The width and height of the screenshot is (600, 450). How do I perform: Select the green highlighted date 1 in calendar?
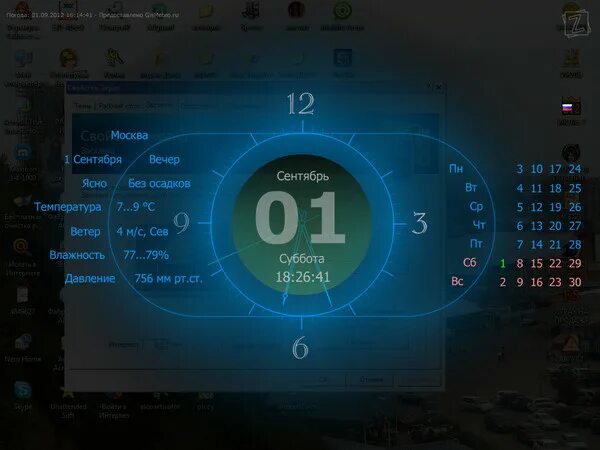click(x=503, y=263)
